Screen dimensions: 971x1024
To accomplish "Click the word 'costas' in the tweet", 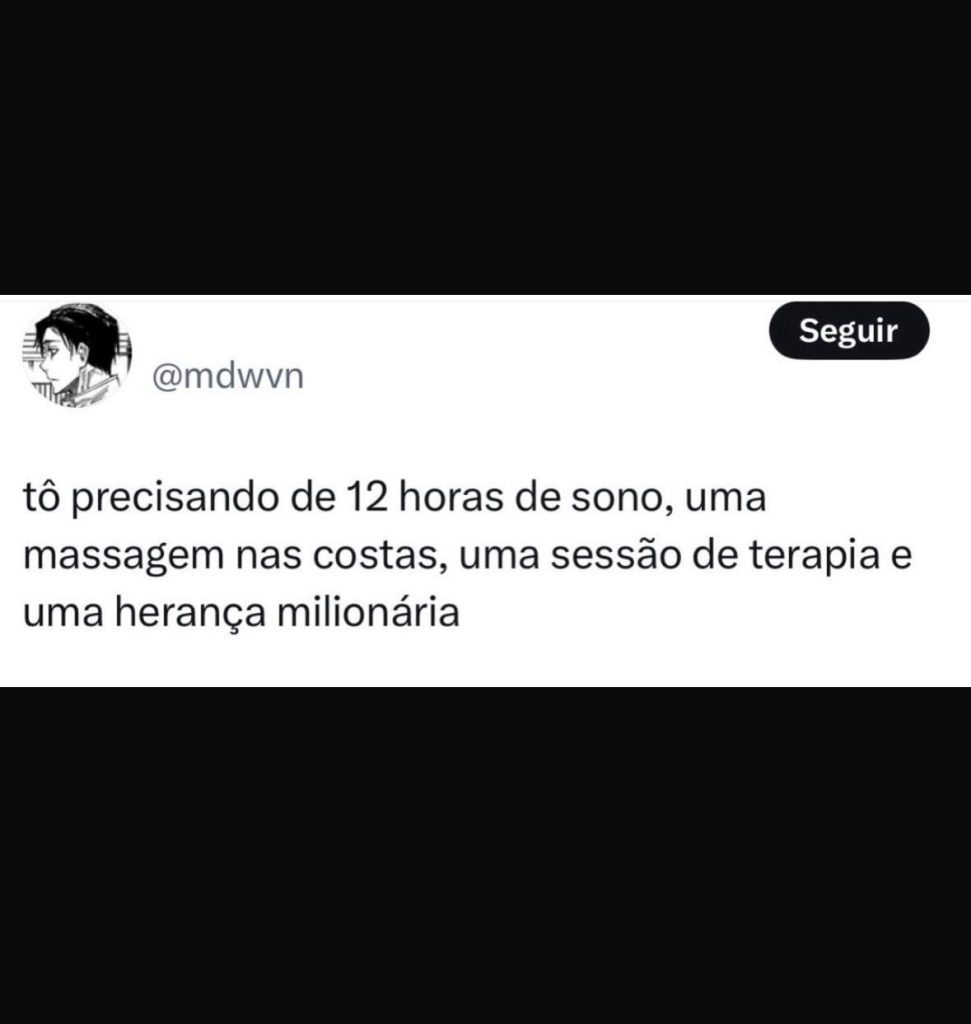I will 379,555.
